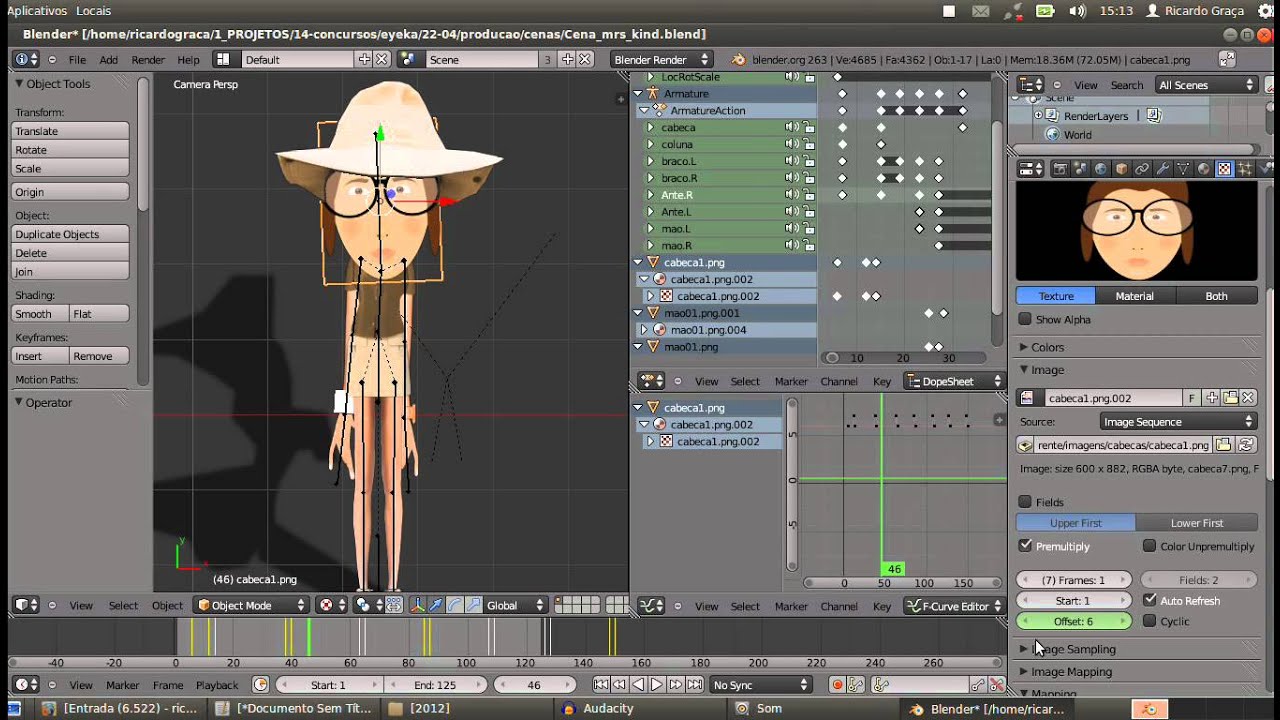
Task: Disable the Premultiply checkbox
Action: (1025, 546)
